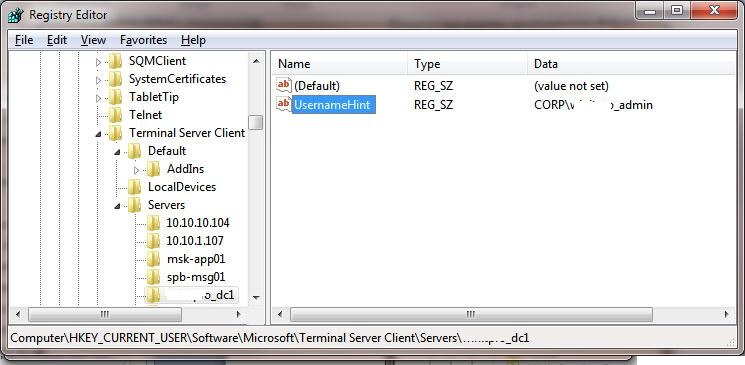This screenshot has height=365, width=745.
Task: Select the UsernameHint string value icon
Action: [x=284, y=104]
